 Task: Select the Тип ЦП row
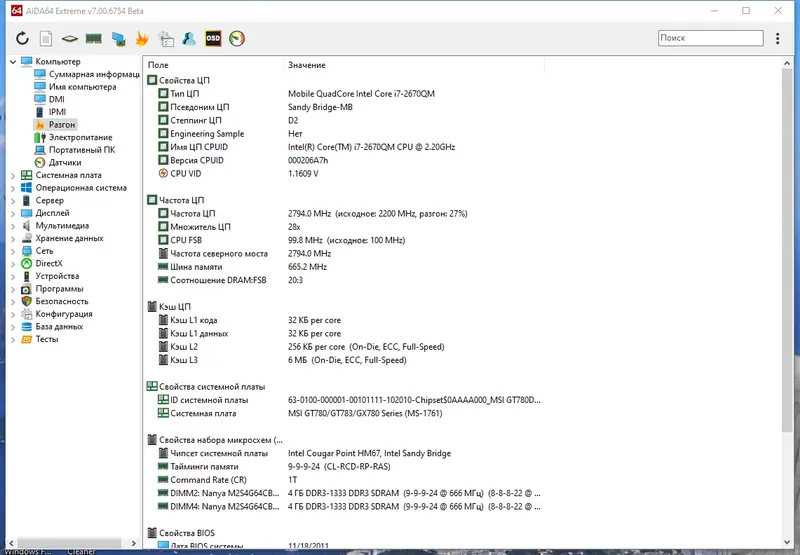pos(345,94)
